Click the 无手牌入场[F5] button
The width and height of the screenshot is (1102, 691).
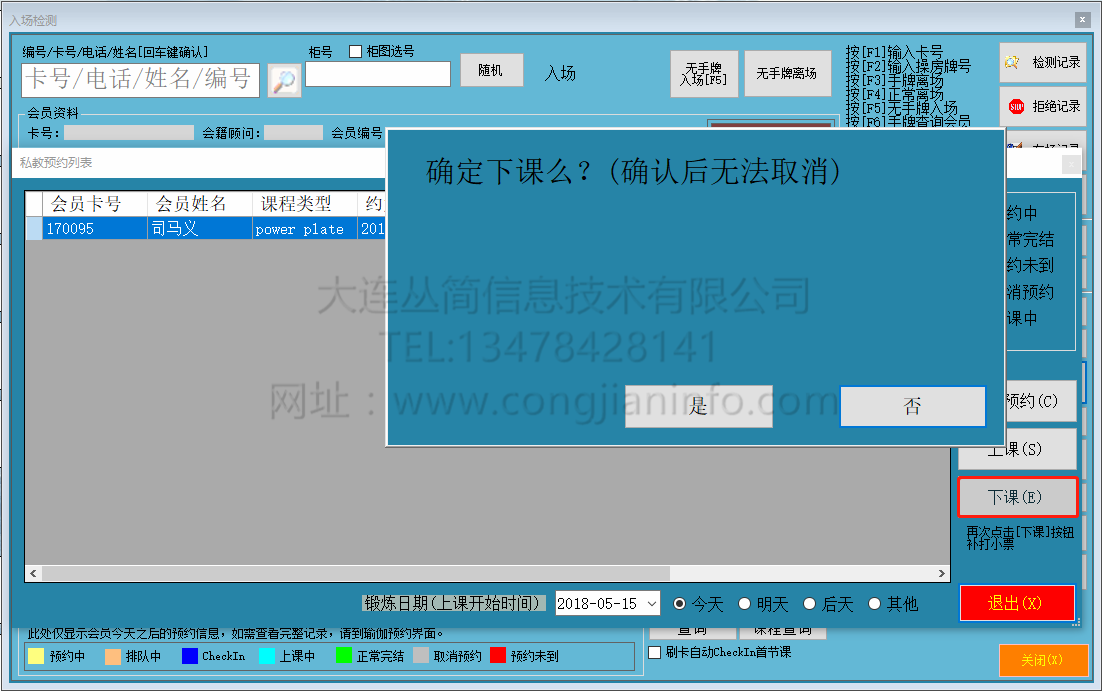click(704, 73)
